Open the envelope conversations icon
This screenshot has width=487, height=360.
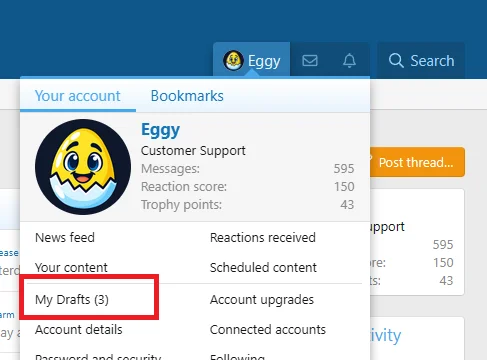[x=310, y=61]
